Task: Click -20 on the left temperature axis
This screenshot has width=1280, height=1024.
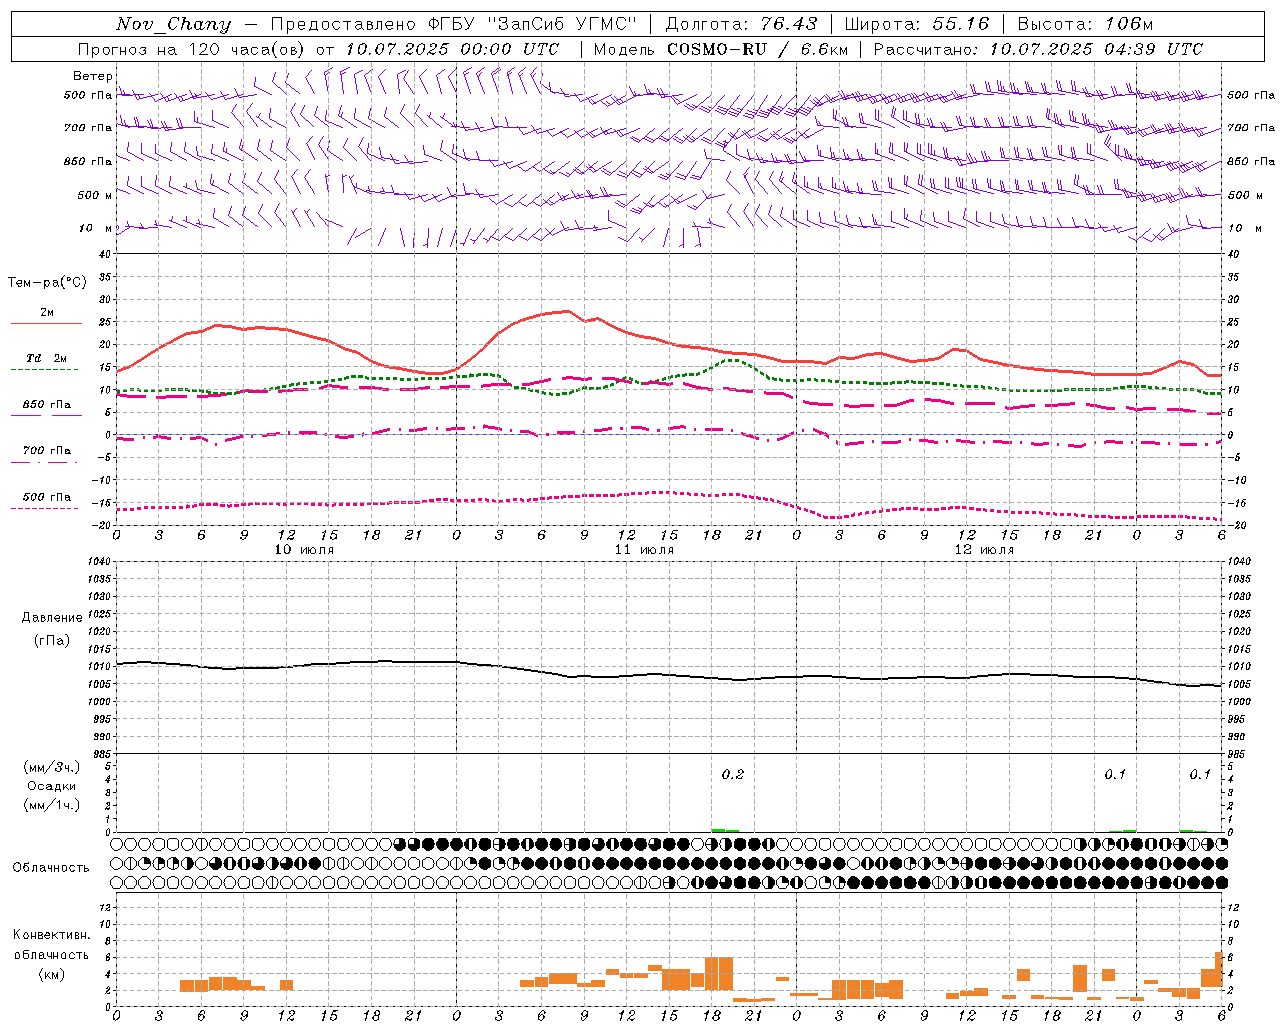Action: [103, 526]
